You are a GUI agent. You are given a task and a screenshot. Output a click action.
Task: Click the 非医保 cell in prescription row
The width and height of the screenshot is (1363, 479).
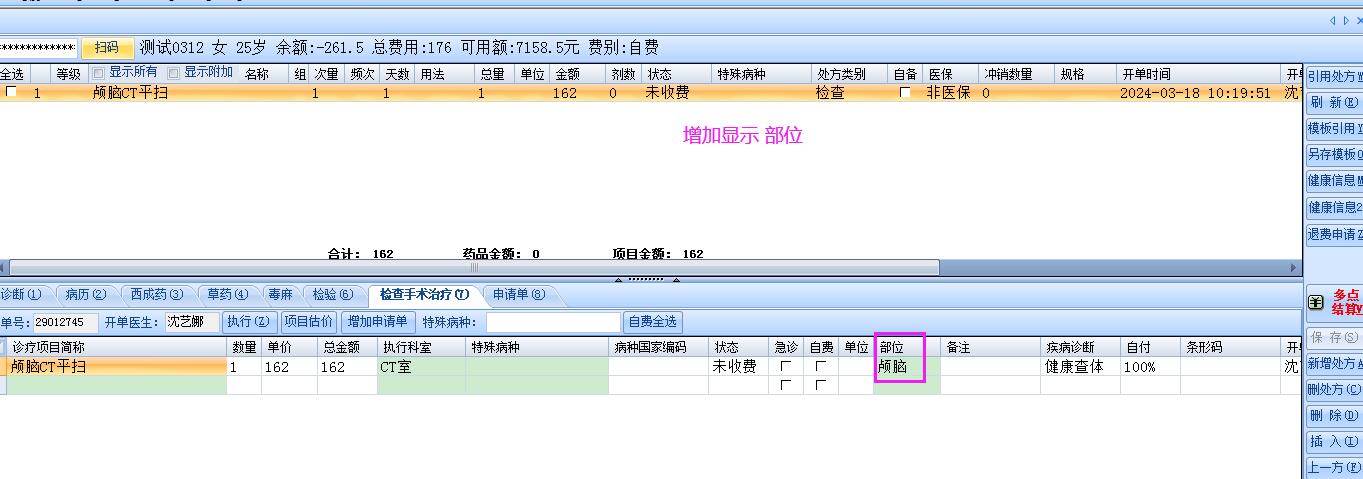[x=948, y=93]
